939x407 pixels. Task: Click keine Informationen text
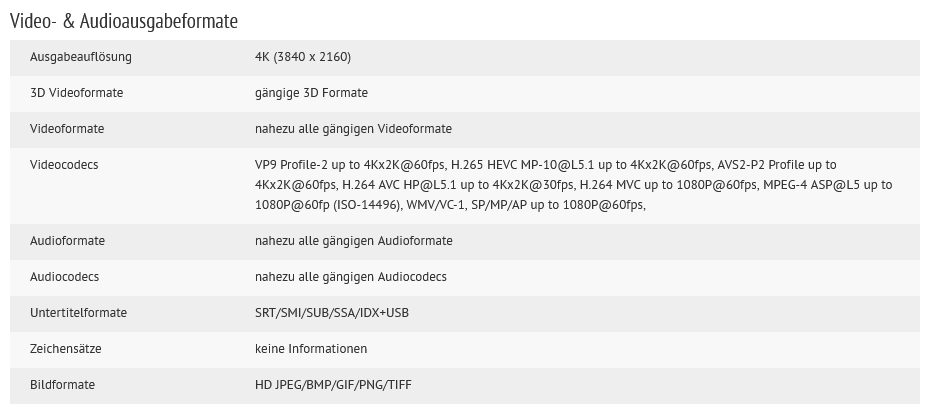(311, 348)
